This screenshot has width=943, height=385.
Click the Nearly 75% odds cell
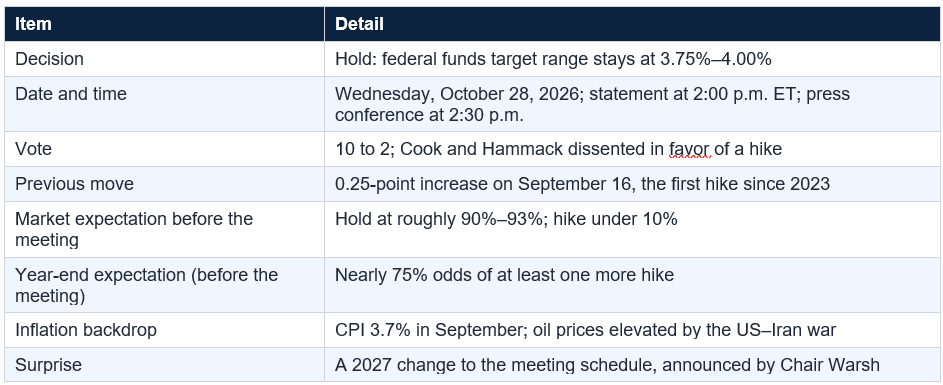(x=631, y=285)
